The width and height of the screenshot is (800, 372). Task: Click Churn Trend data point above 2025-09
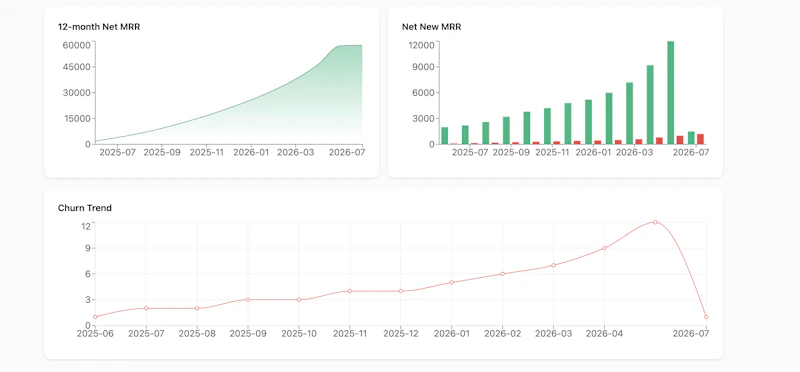pos(248,300)
